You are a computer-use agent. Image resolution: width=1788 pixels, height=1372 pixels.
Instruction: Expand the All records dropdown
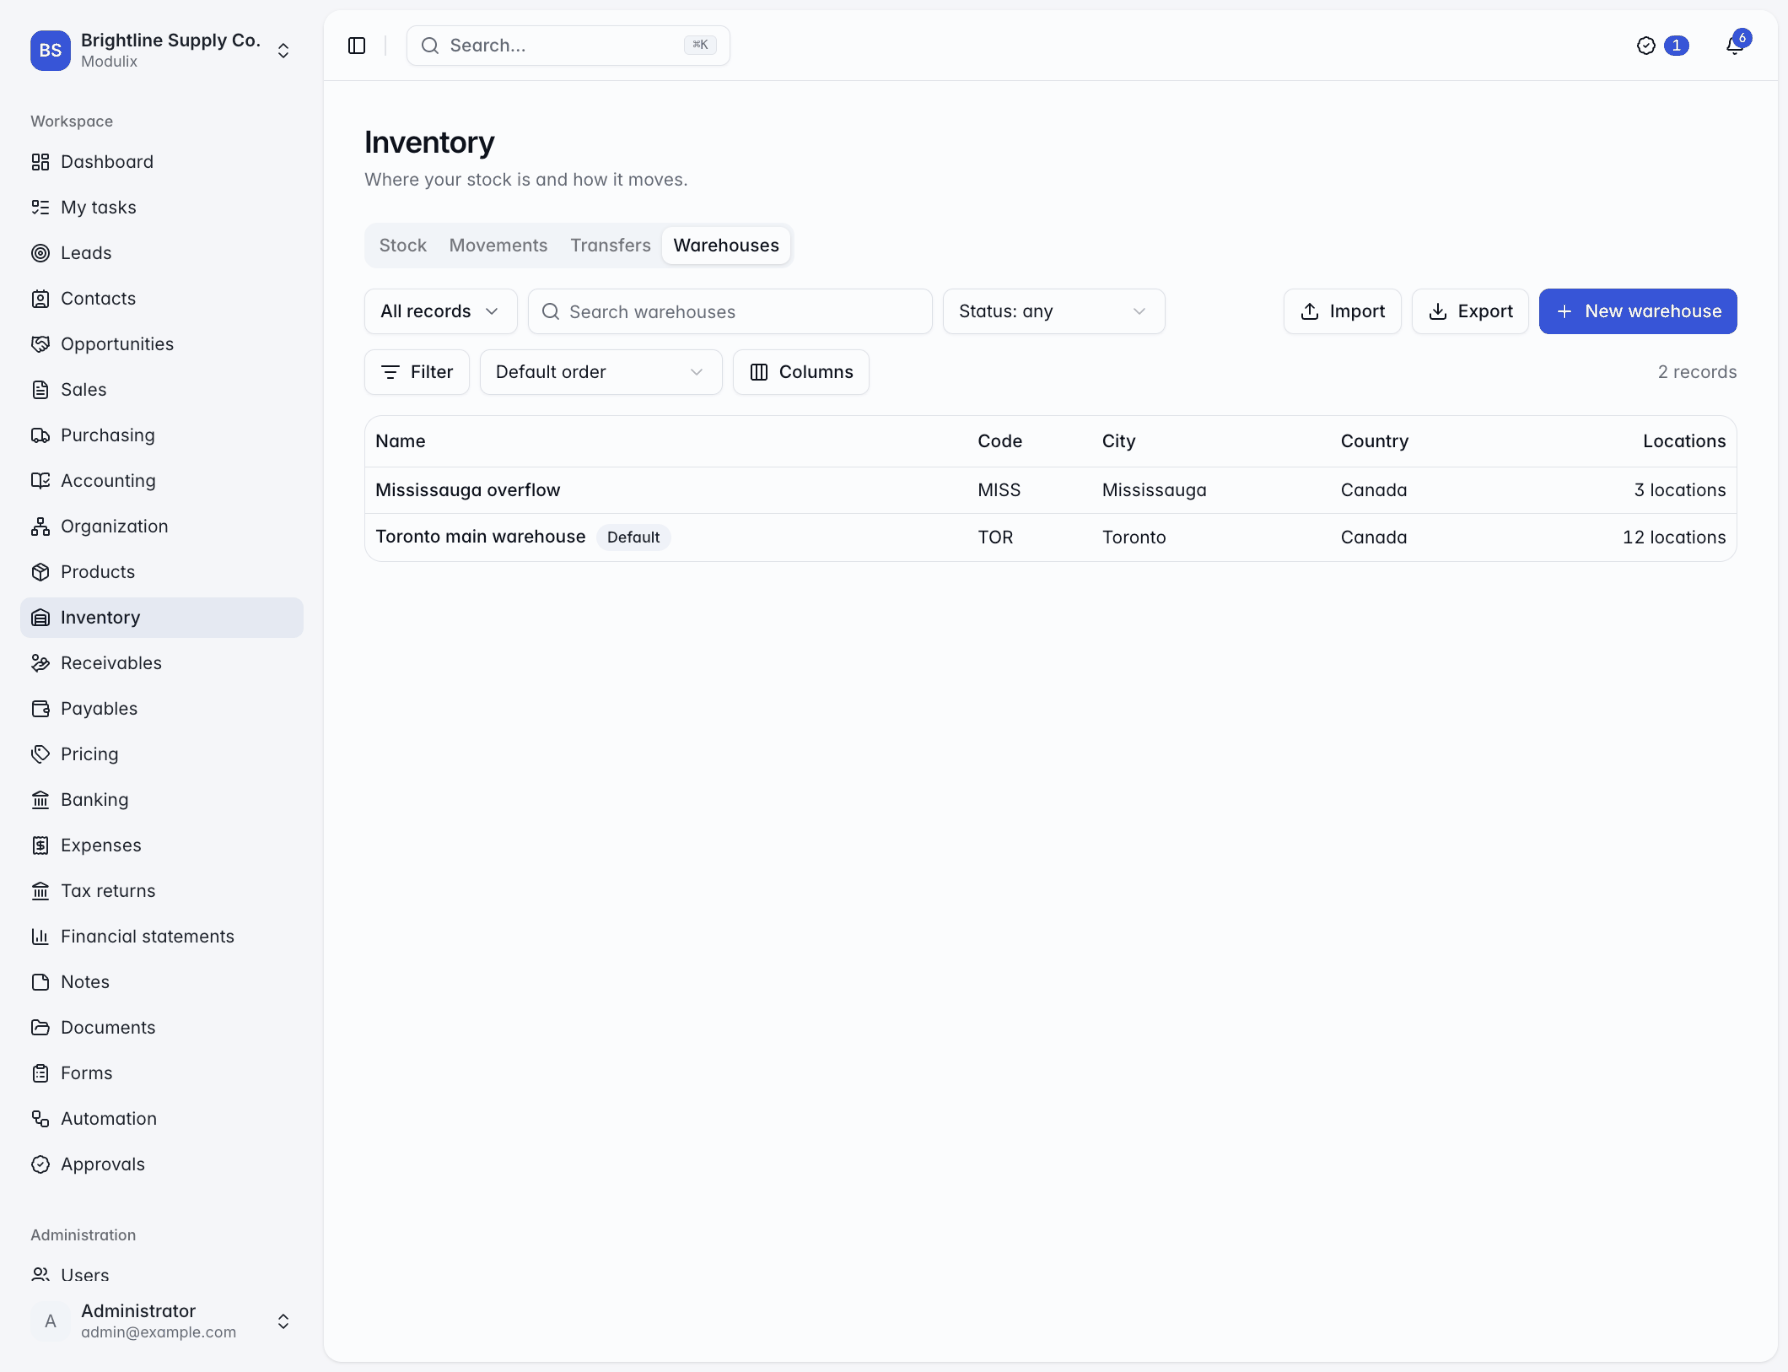pos(440,311)
